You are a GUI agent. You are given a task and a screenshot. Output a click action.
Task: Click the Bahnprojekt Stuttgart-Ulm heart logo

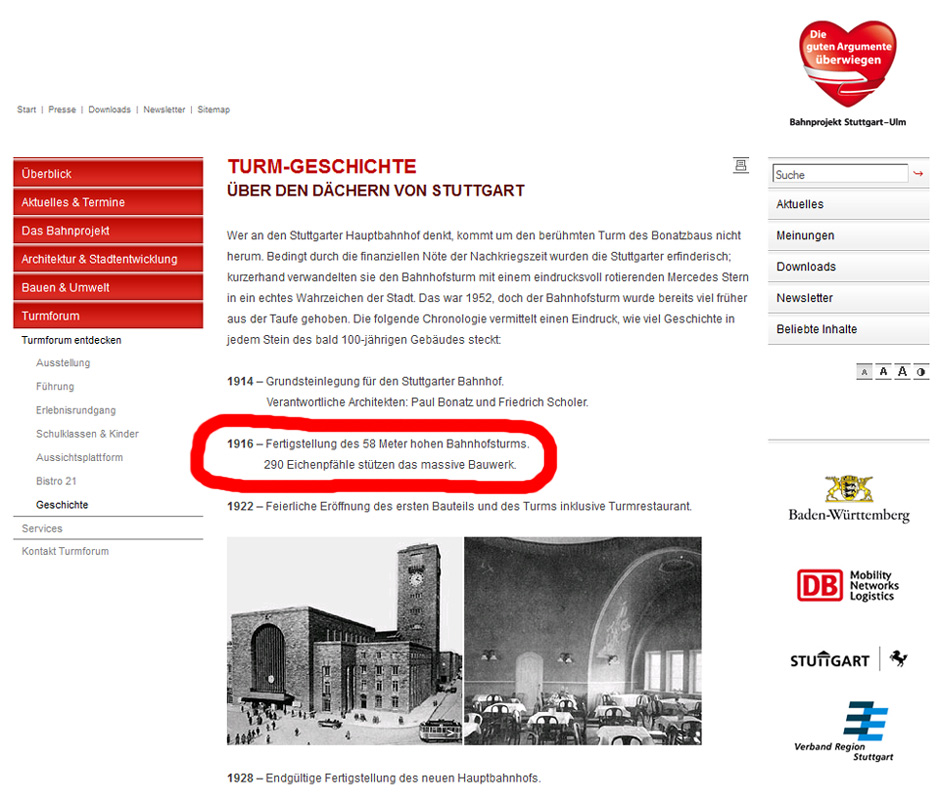848,73
